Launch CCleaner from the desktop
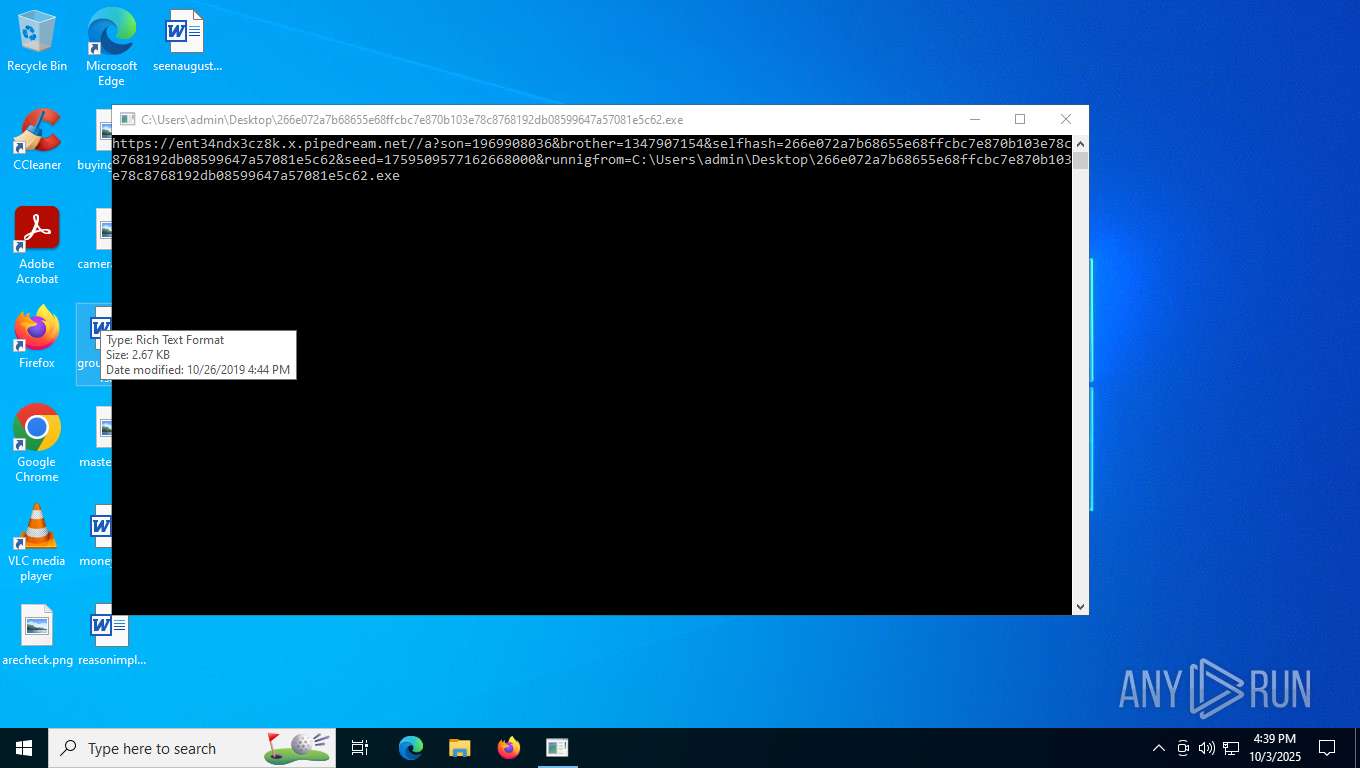Image resolution: width=1360 pixels, height=768 pixels. pyautogui.click(x=37, y=140)
